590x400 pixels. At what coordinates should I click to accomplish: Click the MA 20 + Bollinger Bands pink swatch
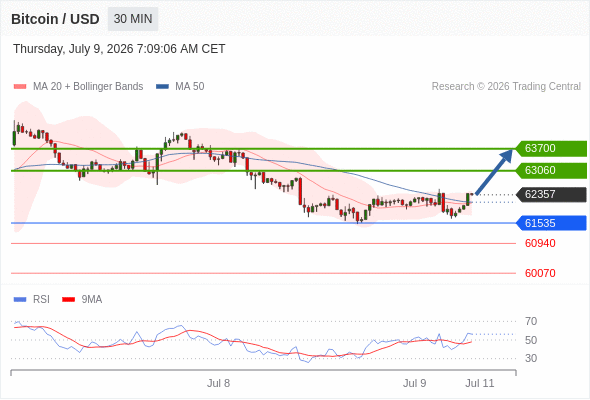20,87
